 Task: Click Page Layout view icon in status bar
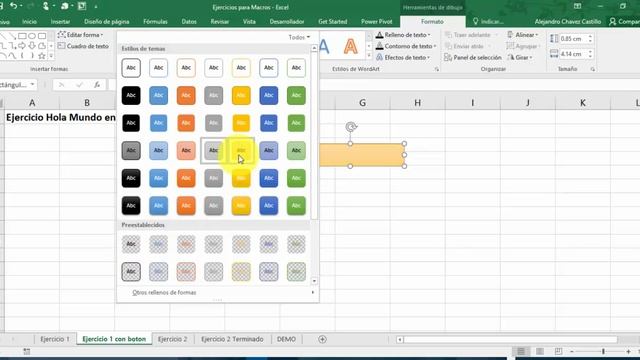tap(540, 351)
